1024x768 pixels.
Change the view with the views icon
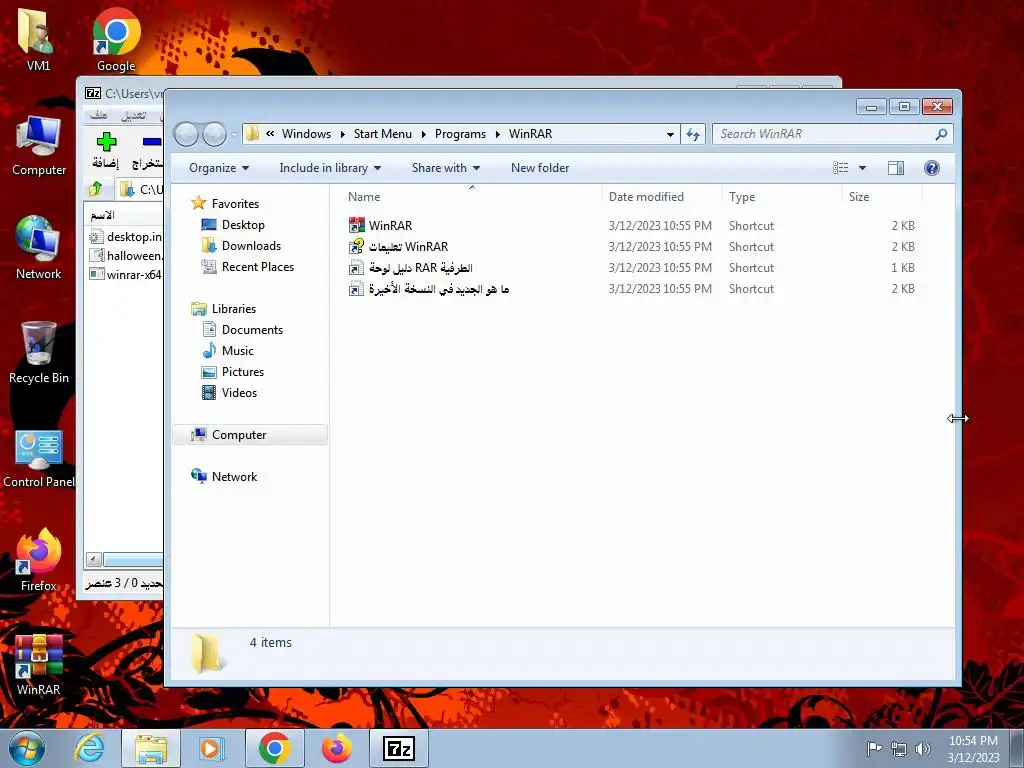[840, 168]
